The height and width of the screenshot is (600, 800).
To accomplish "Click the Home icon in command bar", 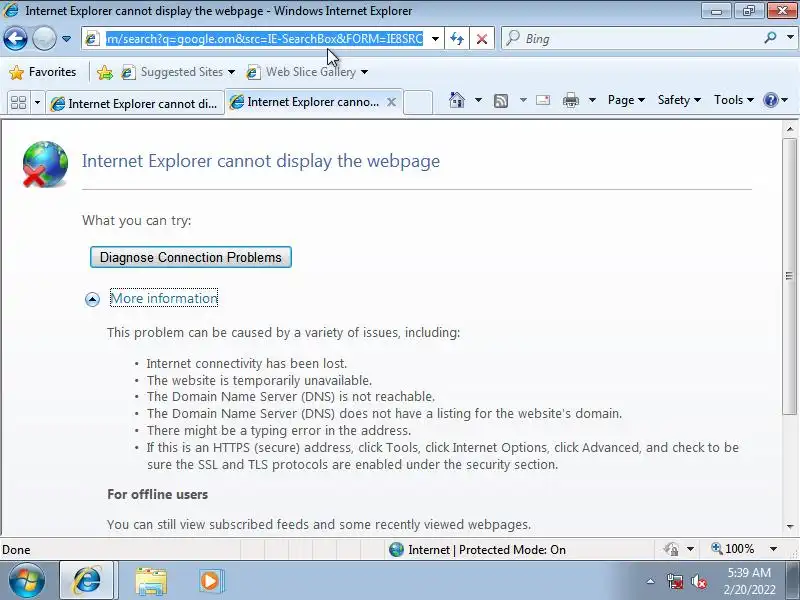I will [x=457, y=100].
